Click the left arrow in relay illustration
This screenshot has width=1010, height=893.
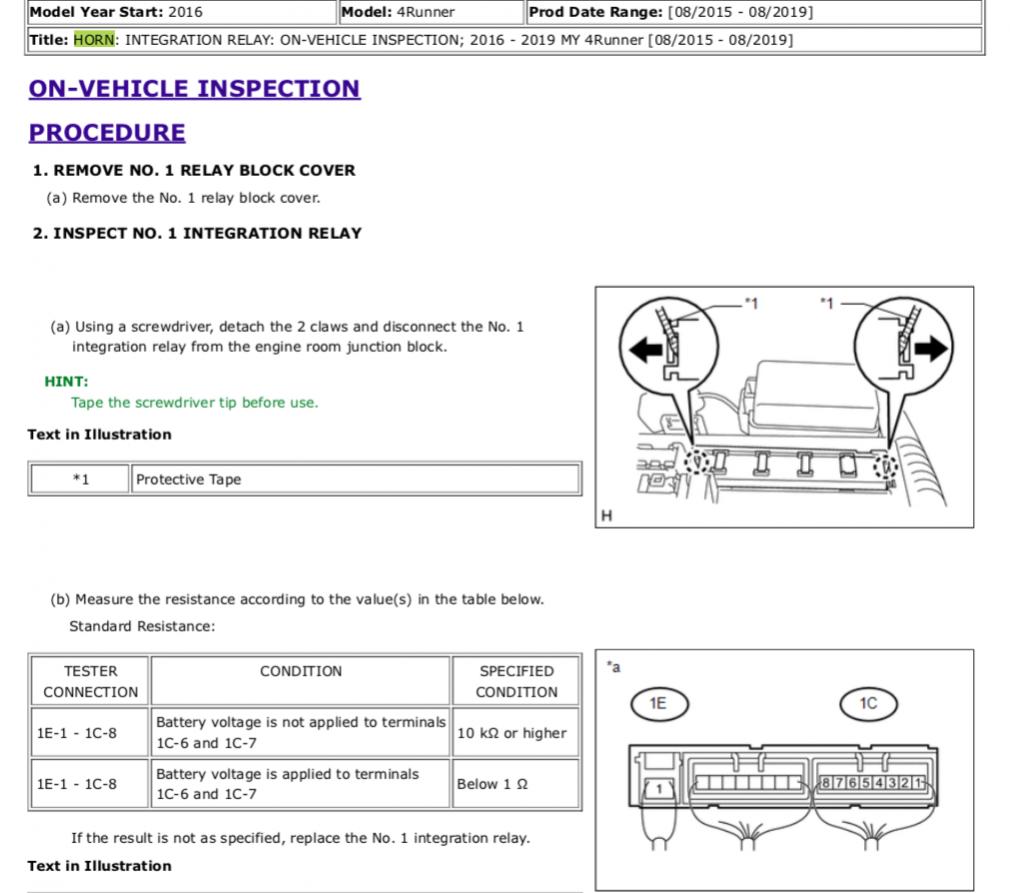point(645,350)
